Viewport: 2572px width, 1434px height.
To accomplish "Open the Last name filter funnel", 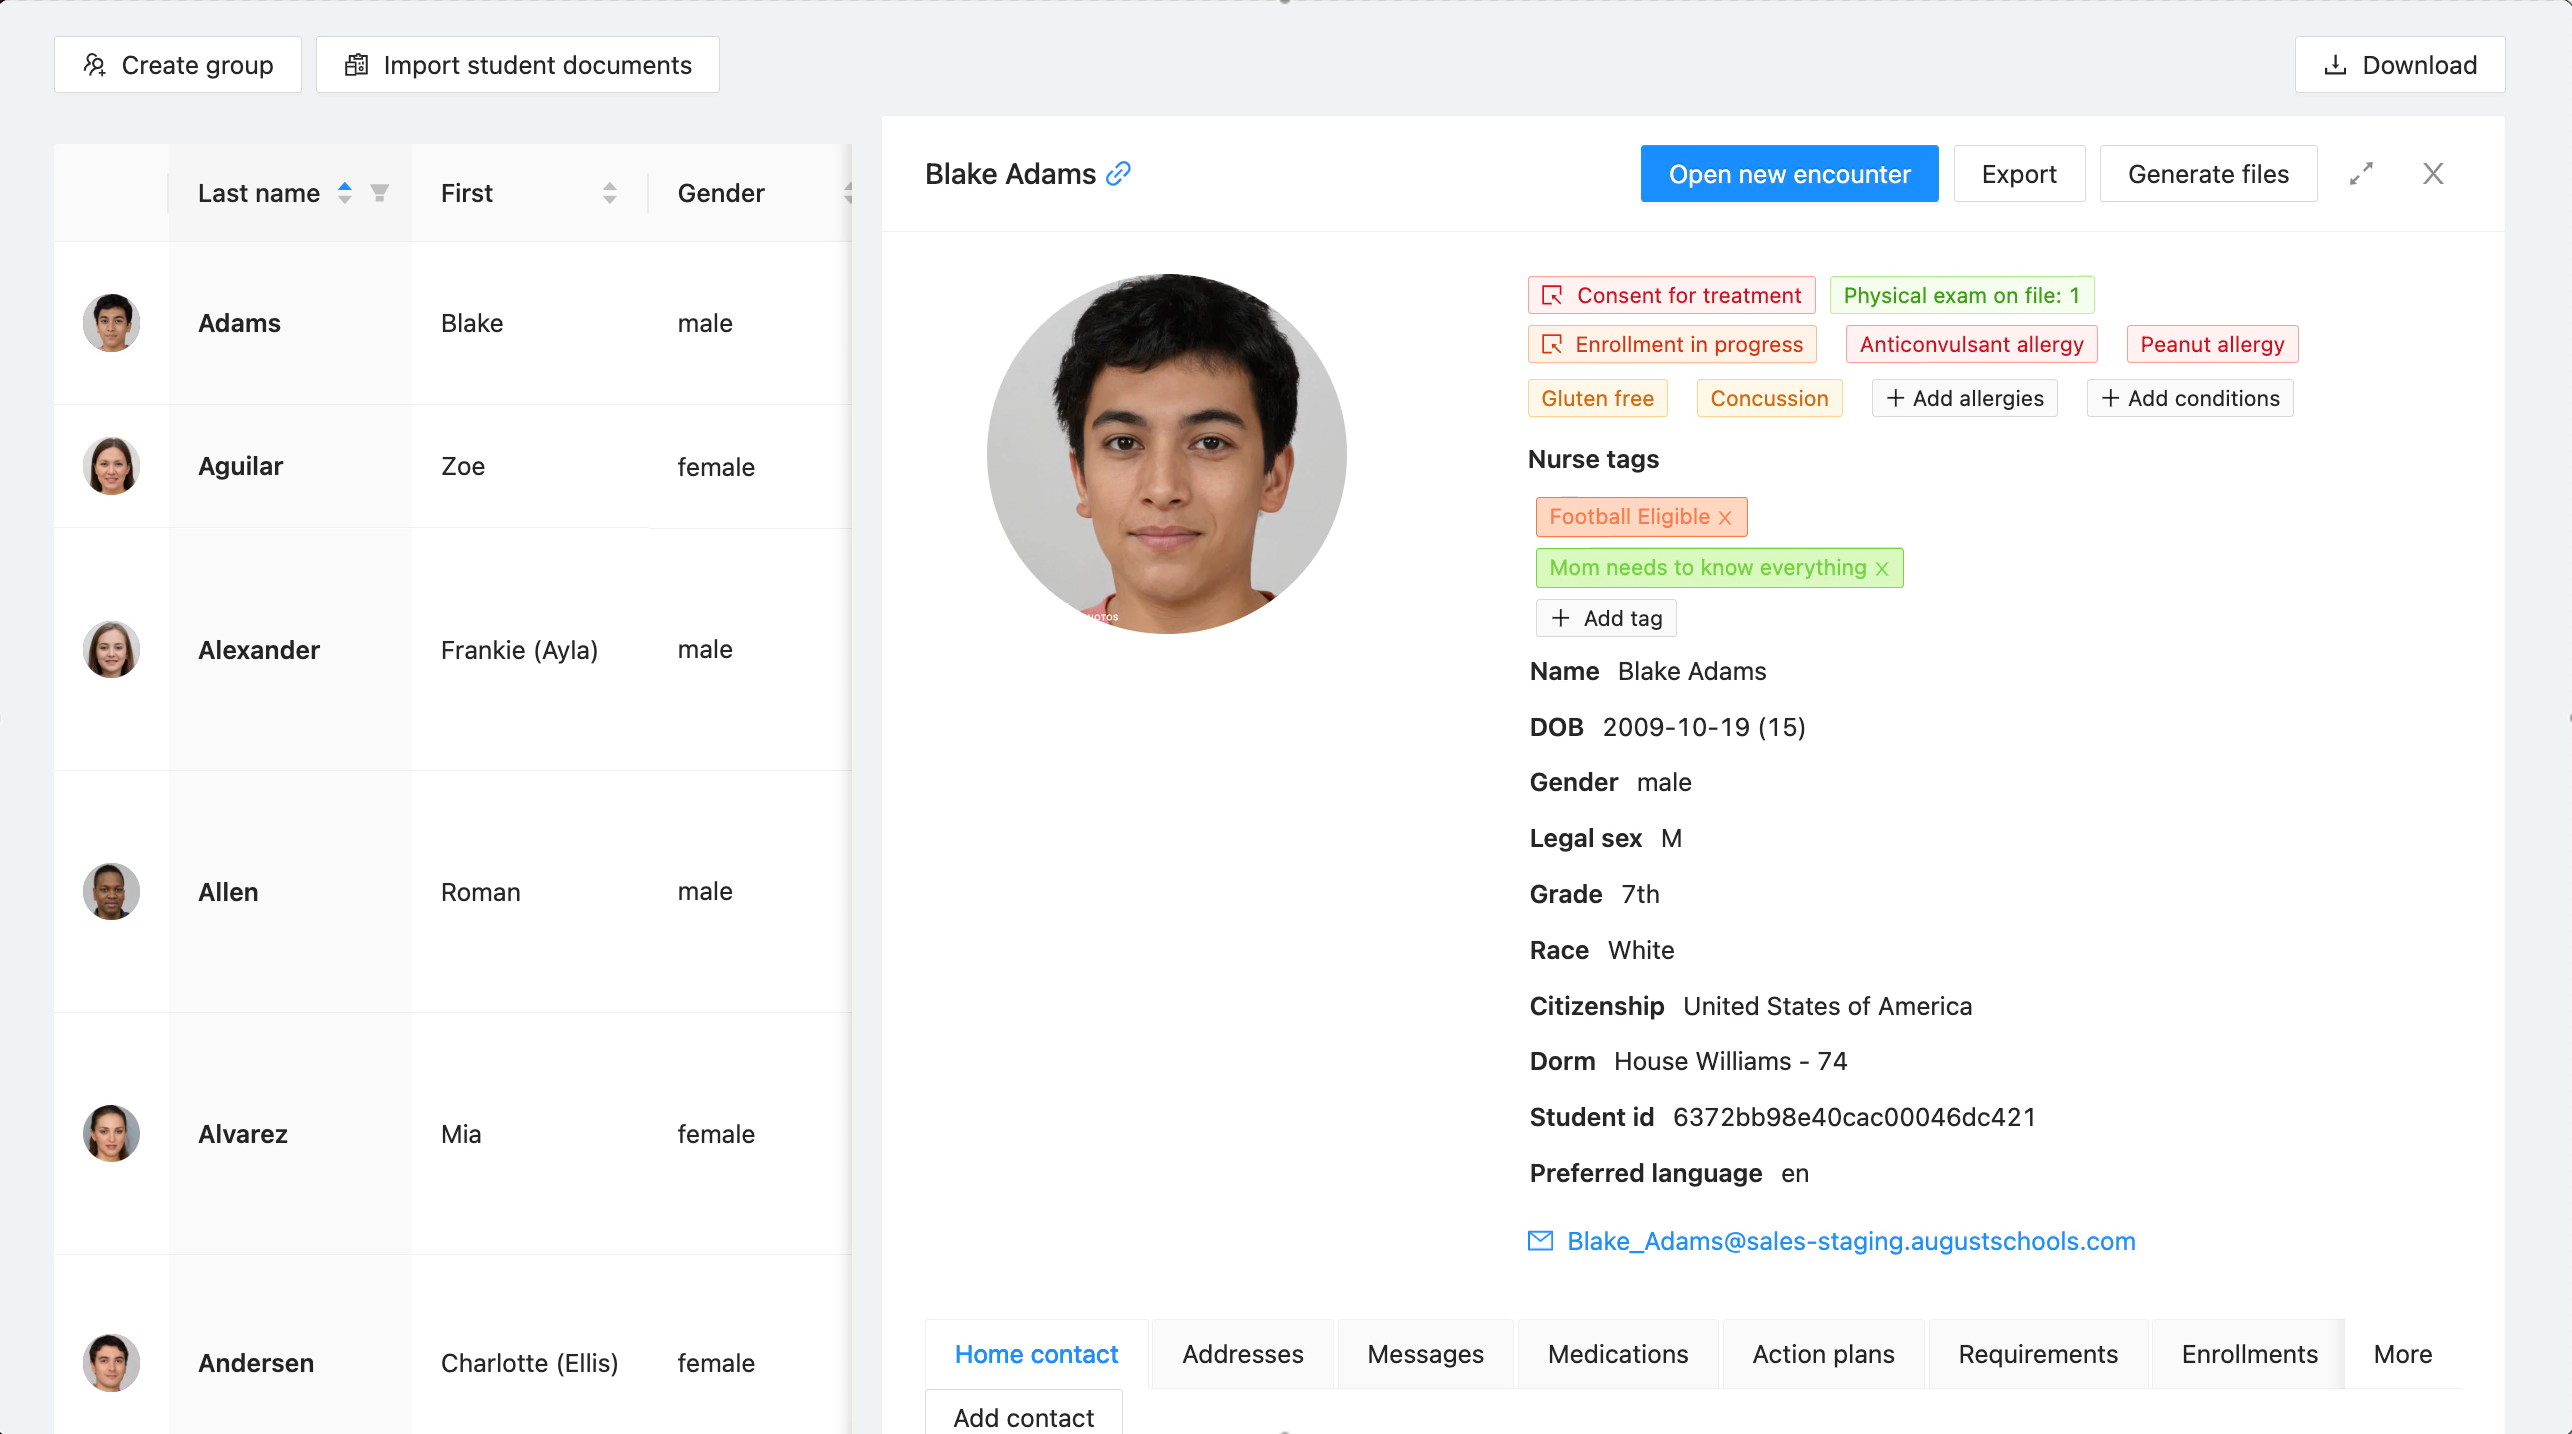I will [380, 193].
